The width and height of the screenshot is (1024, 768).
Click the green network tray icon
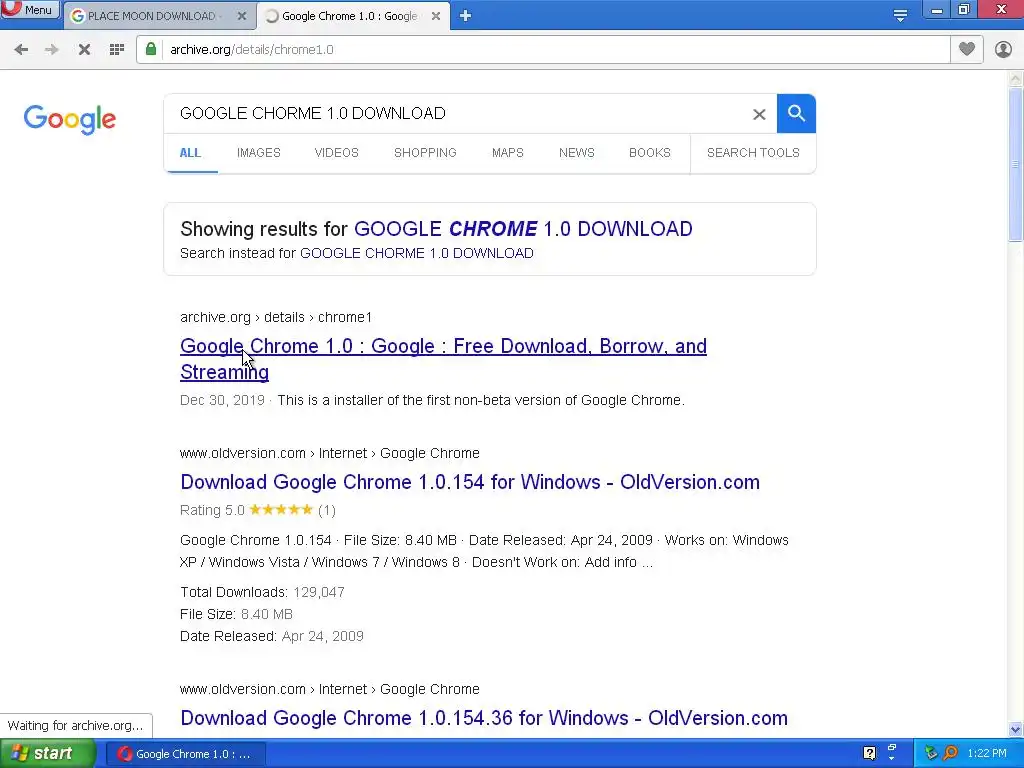931,754
